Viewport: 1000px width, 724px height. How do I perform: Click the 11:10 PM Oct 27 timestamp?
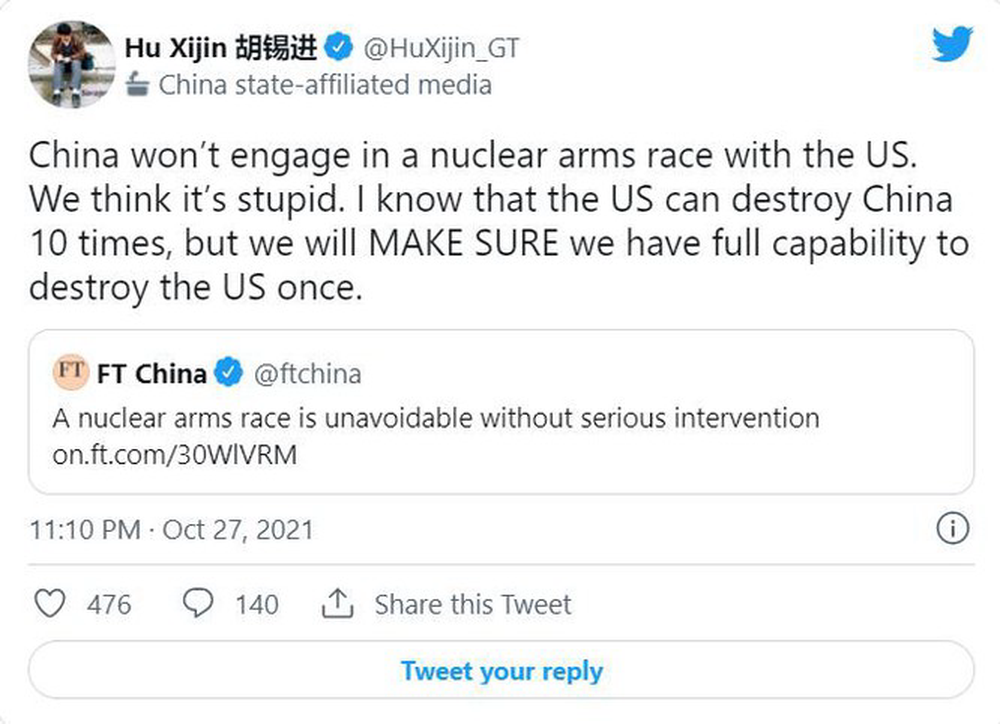(171, 529)
